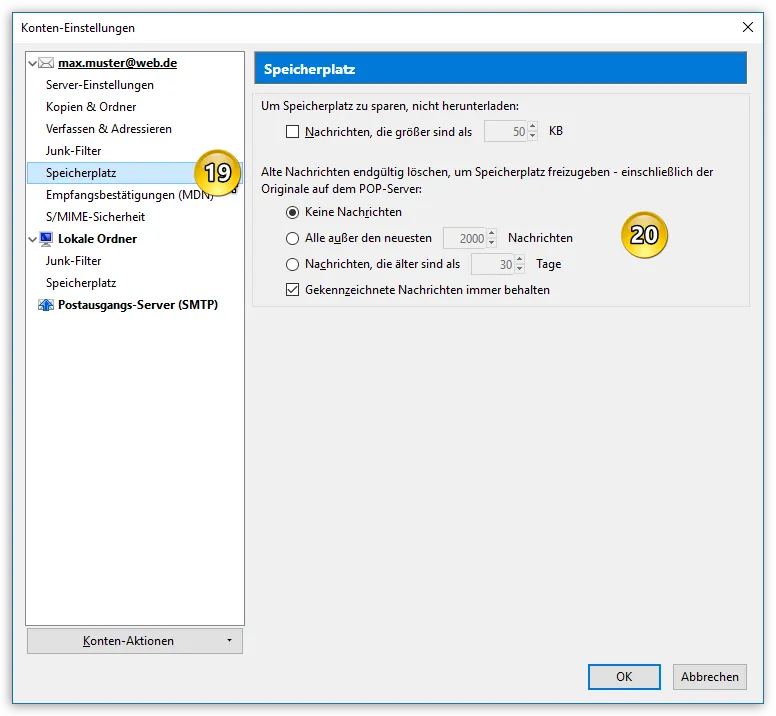
Task: Open Verfassen & Adressieren settings
Action: click(x=109, y=129)
